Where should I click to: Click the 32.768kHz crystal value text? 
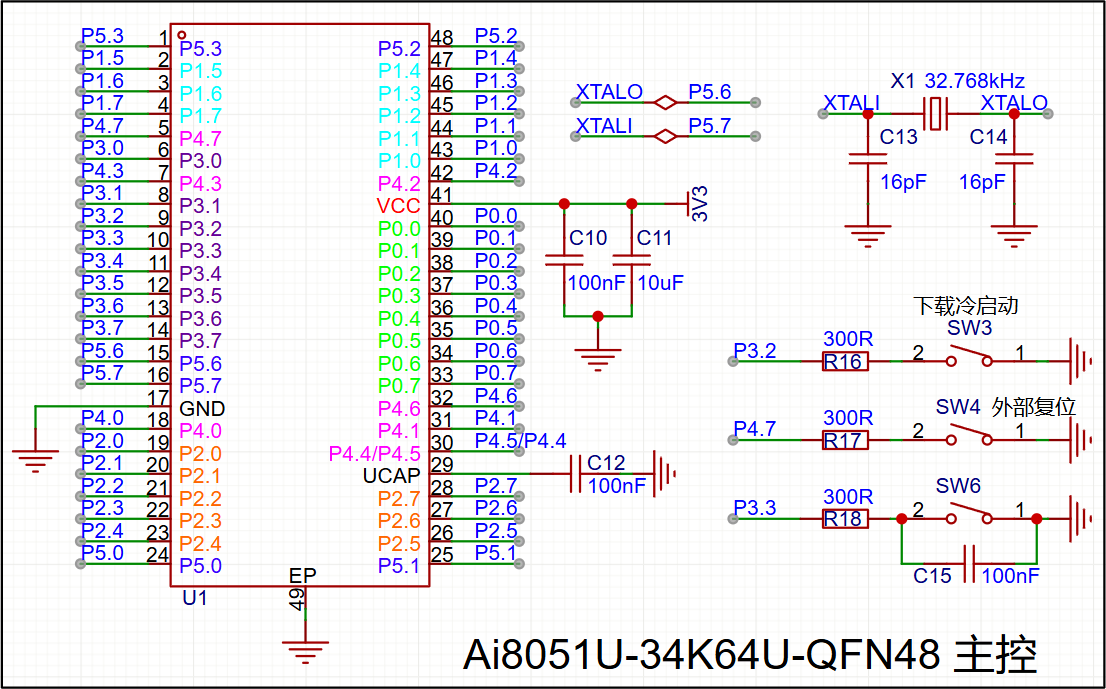click(975, 80)
